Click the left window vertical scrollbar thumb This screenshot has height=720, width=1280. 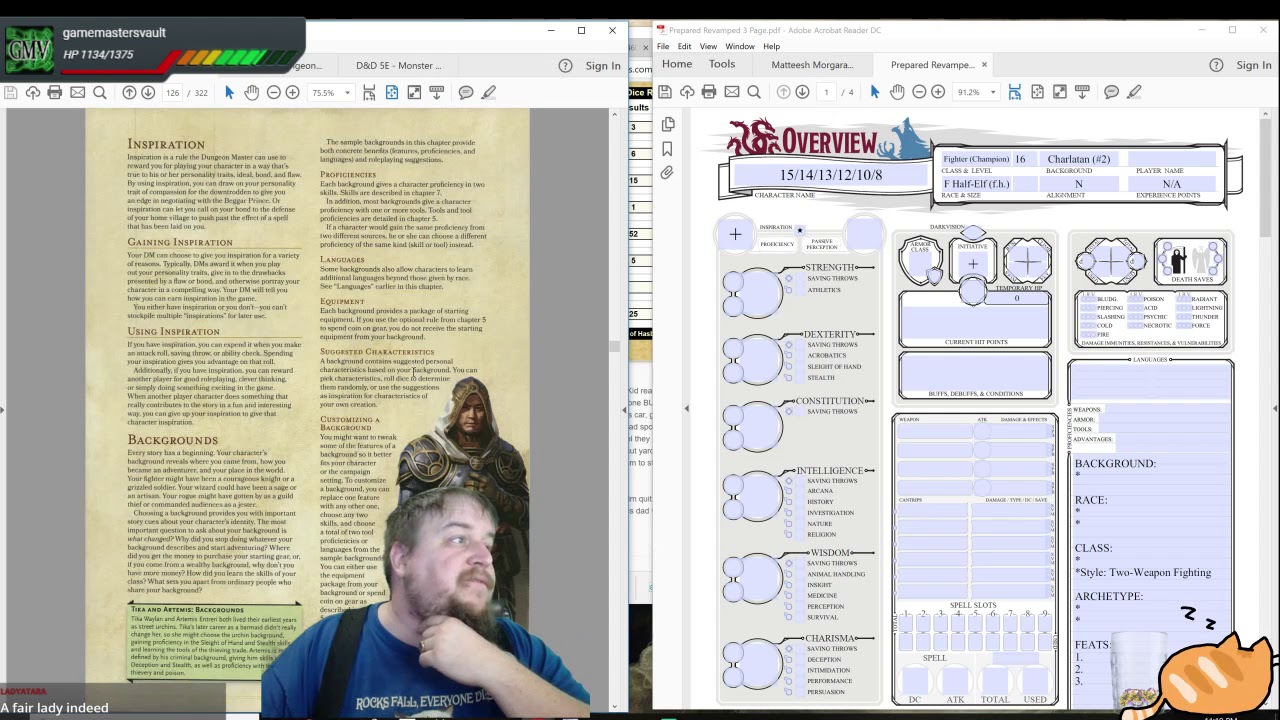(614, 346)
